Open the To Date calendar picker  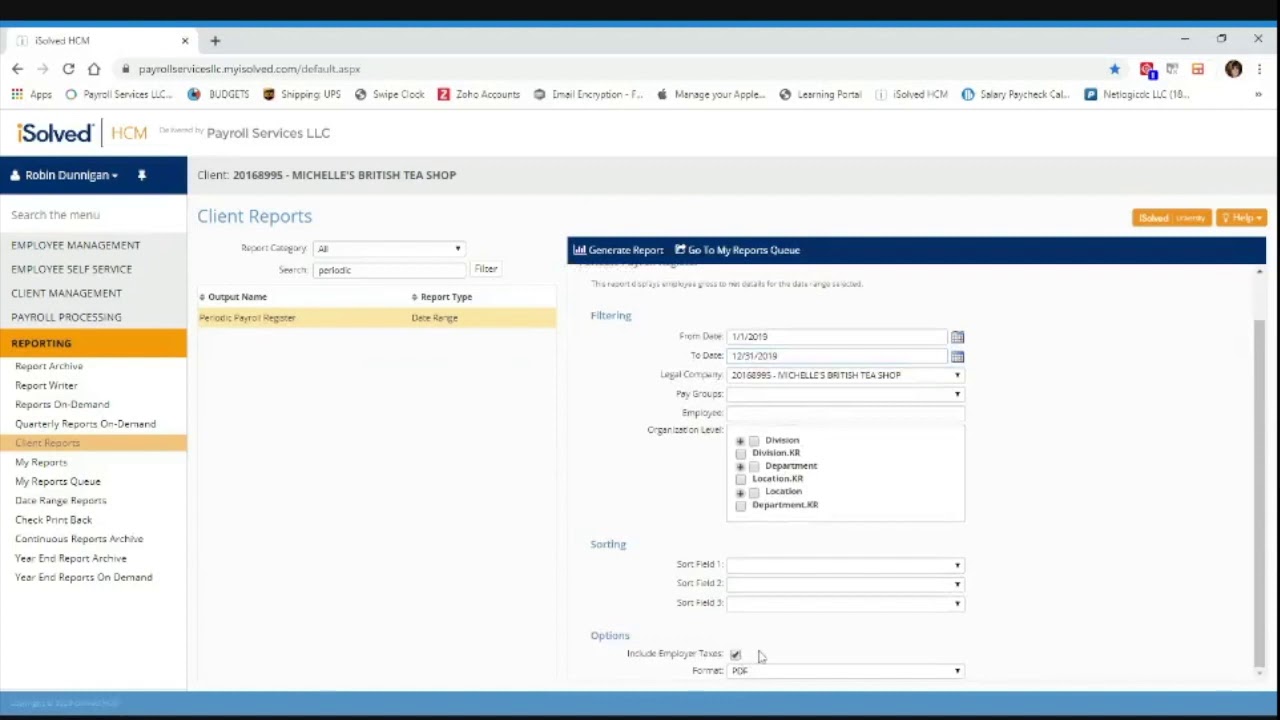click(957, 356)
